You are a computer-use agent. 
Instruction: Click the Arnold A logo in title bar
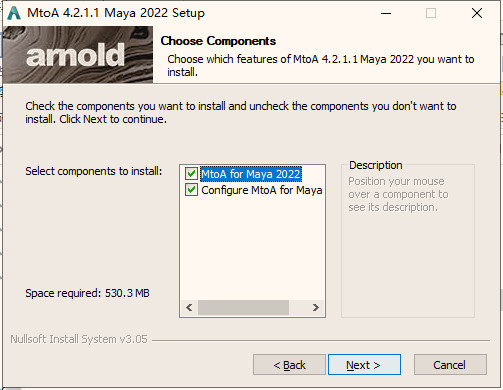14,13
